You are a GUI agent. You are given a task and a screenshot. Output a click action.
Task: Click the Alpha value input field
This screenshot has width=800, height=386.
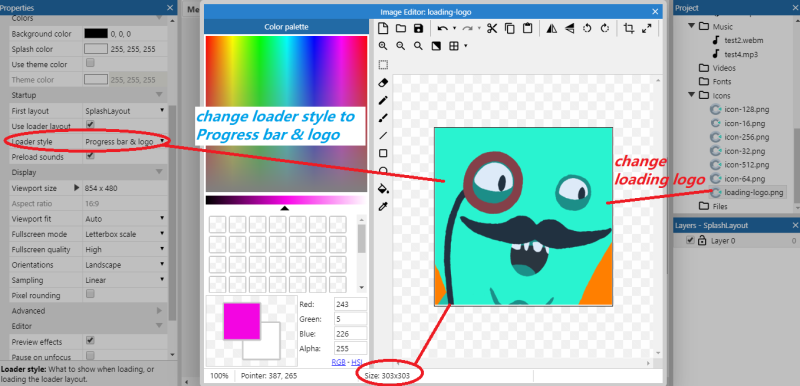coord(351,349)
